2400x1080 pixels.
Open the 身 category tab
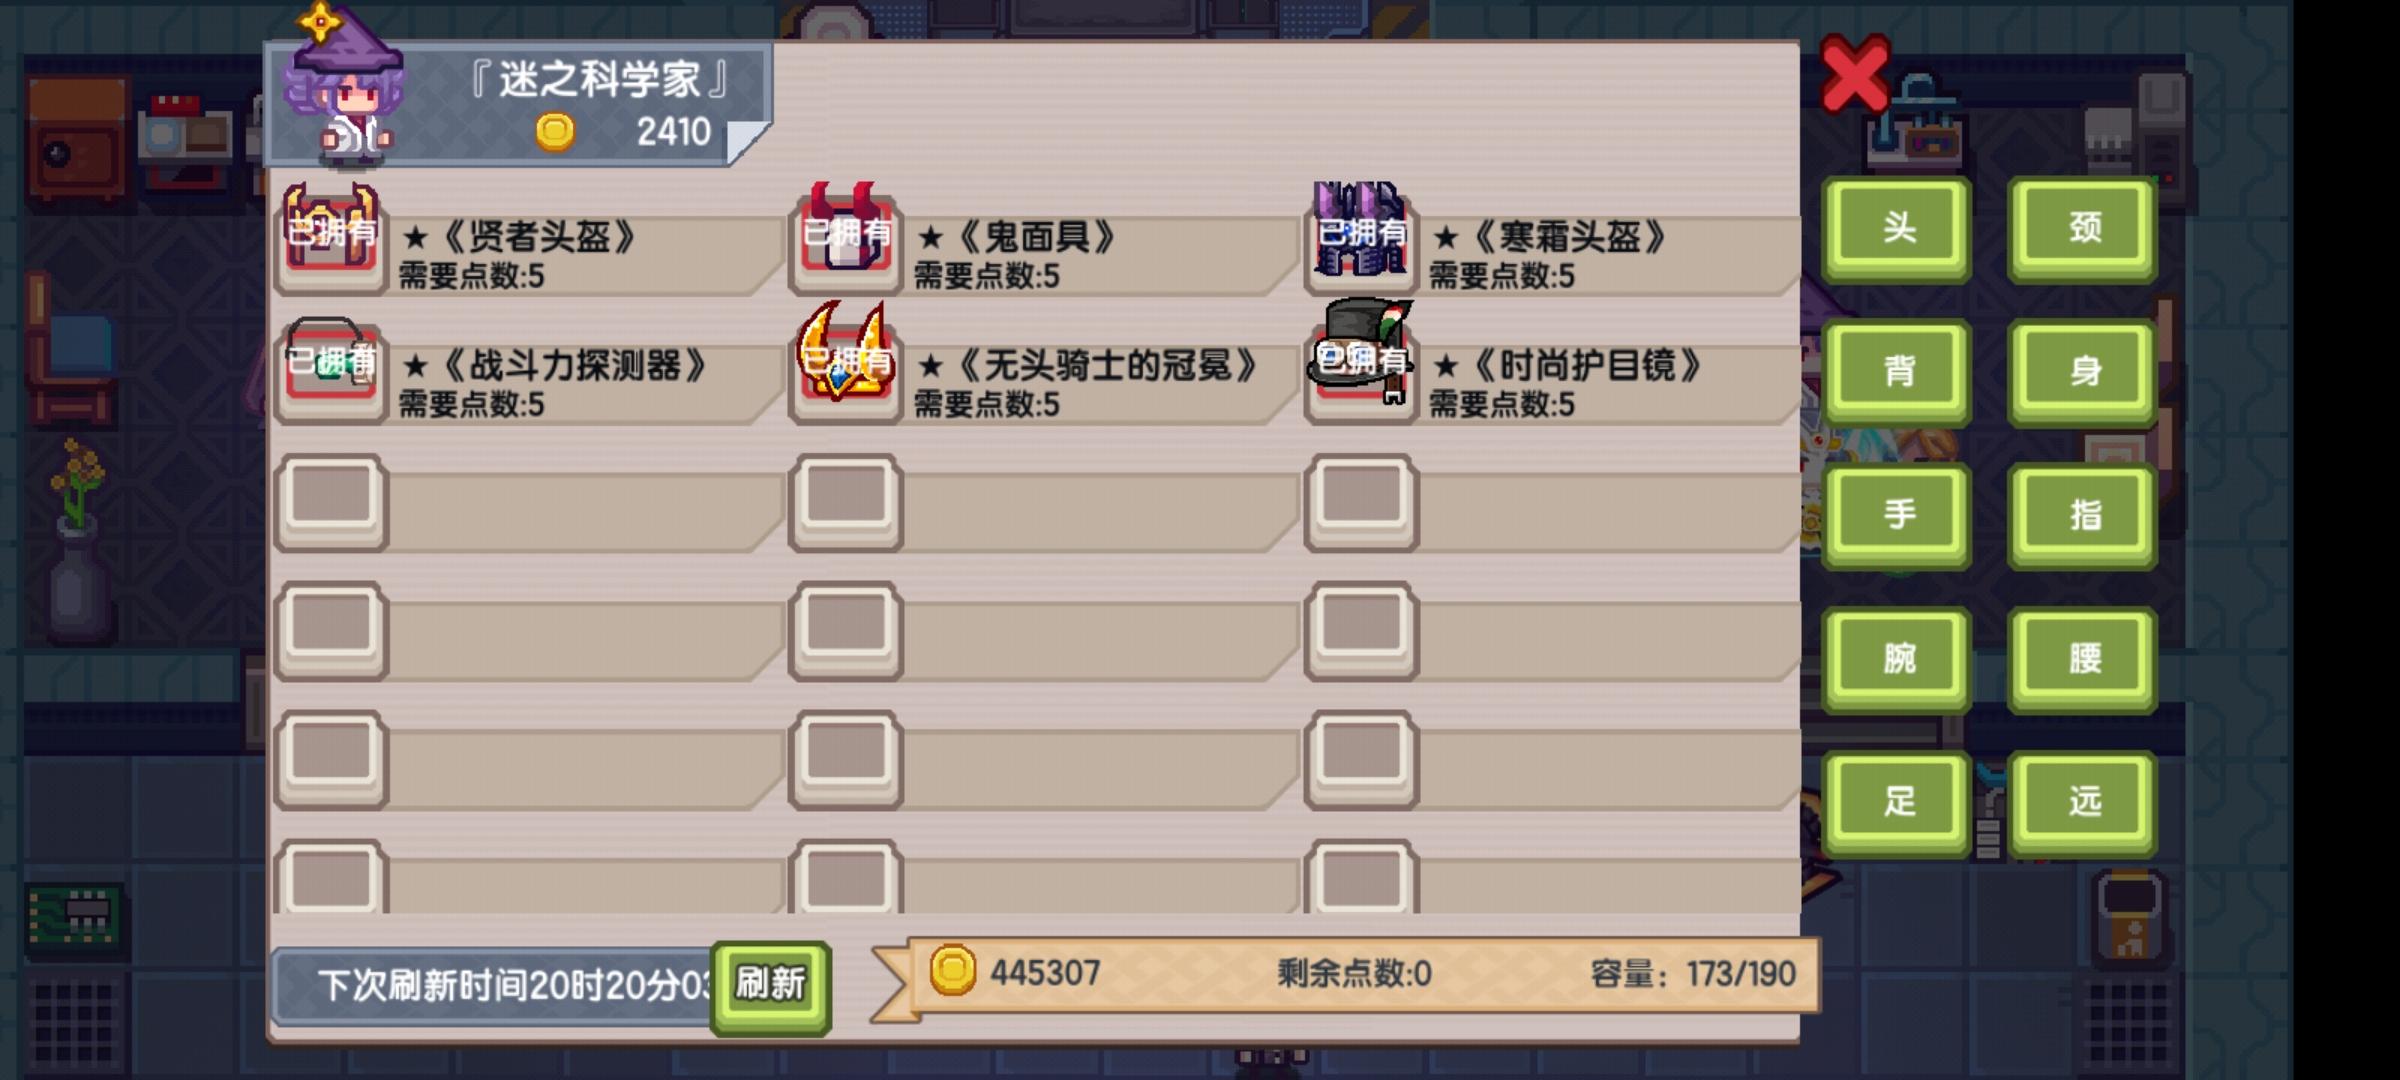(x=2082, y=372)
